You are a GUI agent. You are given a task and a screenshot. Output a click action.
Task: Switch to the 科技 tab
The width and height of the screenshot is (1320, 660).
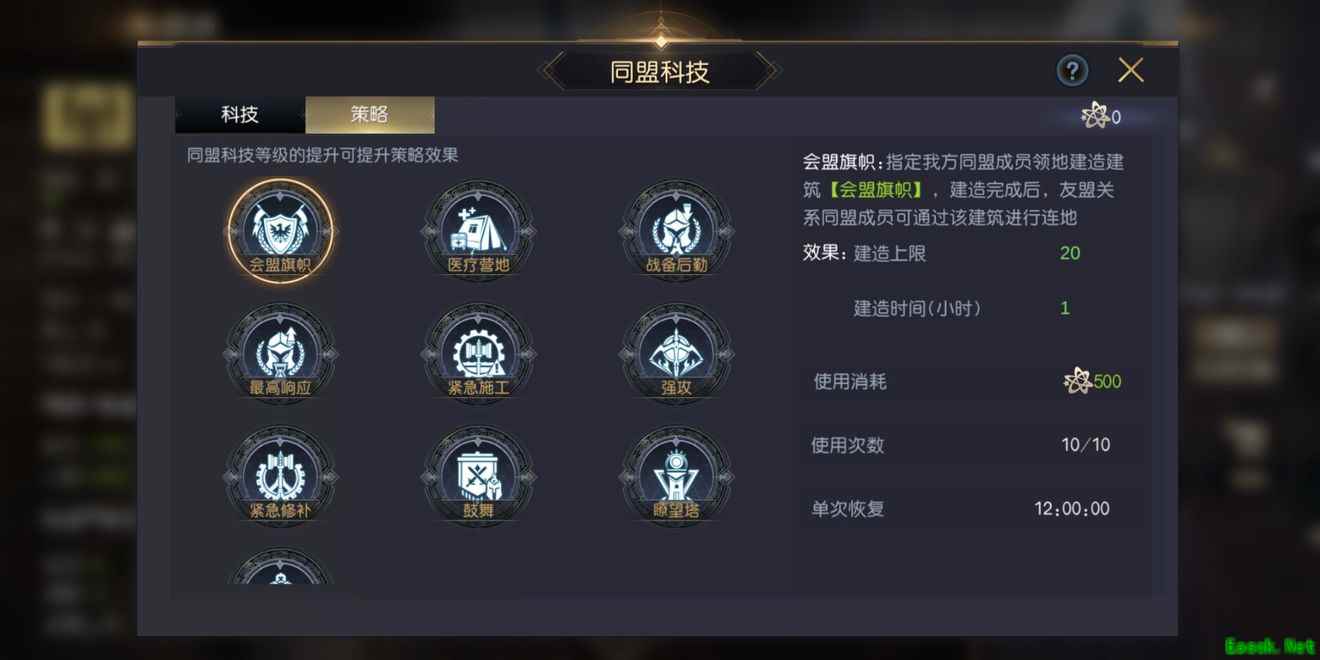tap(240, 115)
